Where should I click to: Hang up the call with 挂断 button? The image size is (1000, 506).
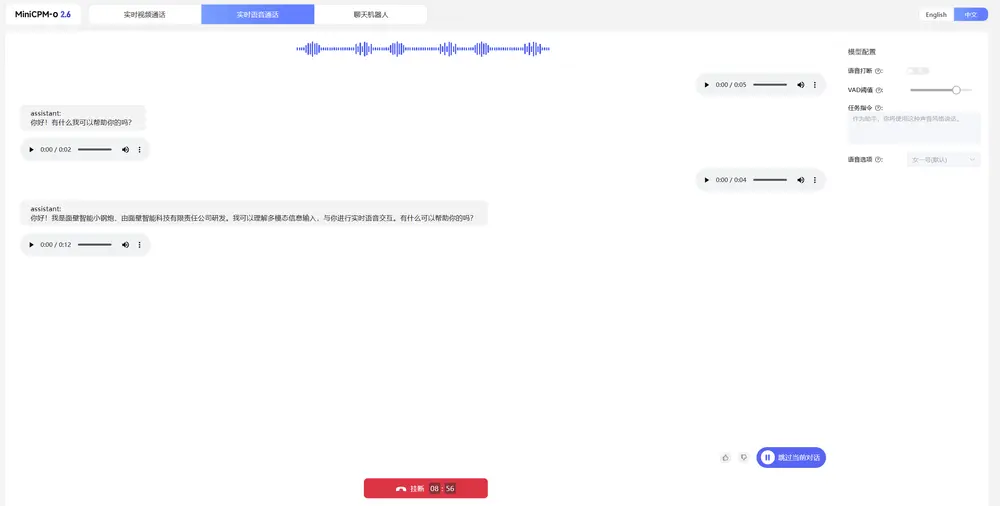pos(425,488)
